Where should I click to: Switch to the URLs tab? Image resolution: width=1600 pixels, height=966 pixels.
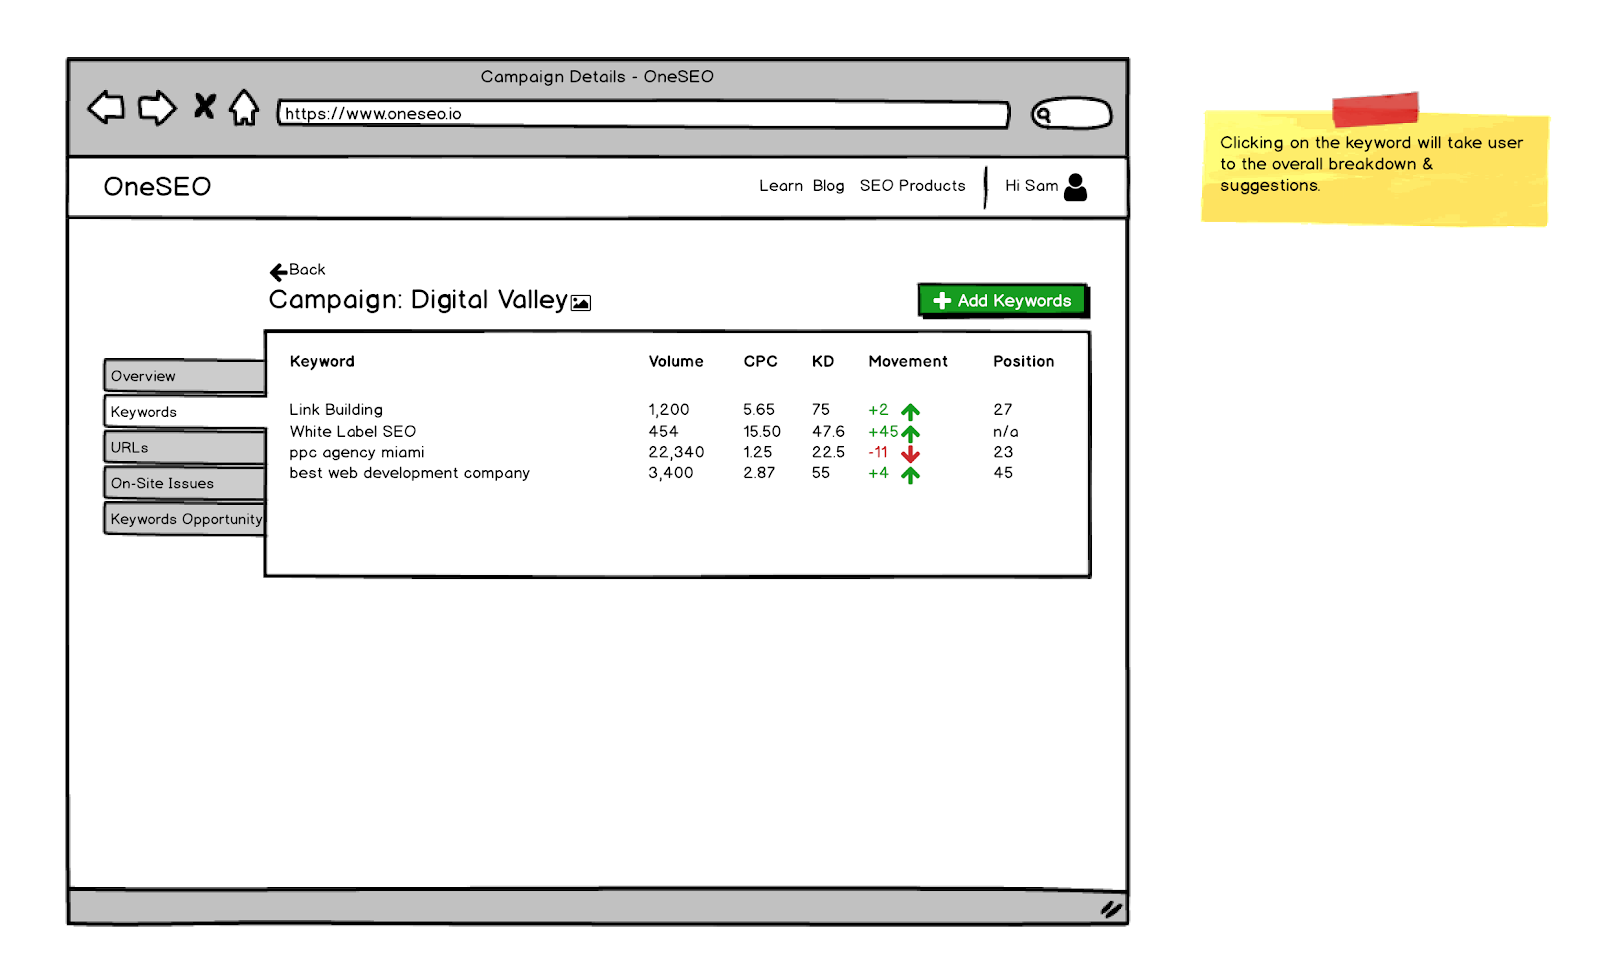185,447
